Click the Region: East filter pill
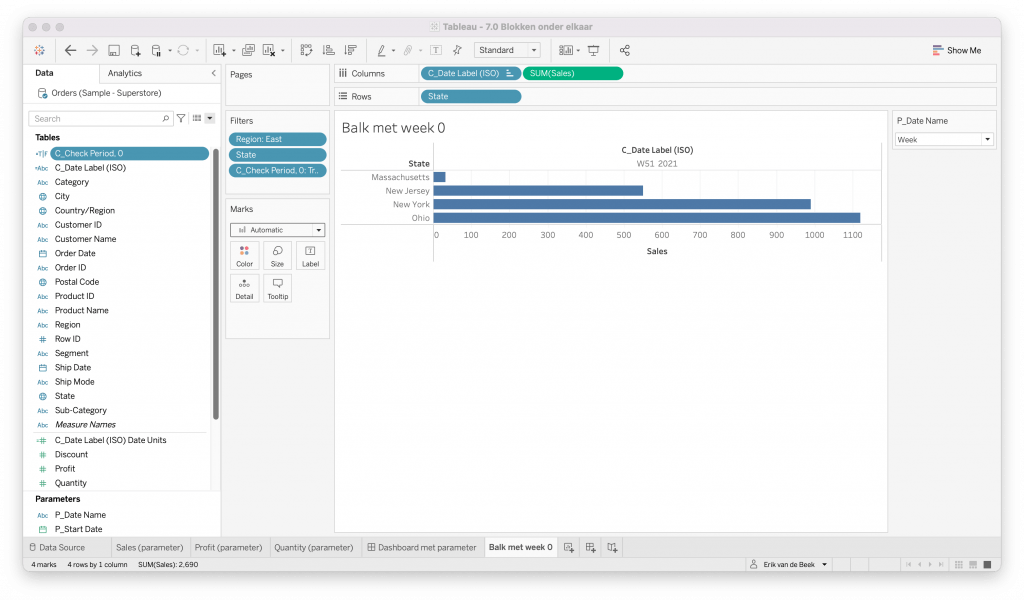 pyautogui.click(x=277, y=139)
